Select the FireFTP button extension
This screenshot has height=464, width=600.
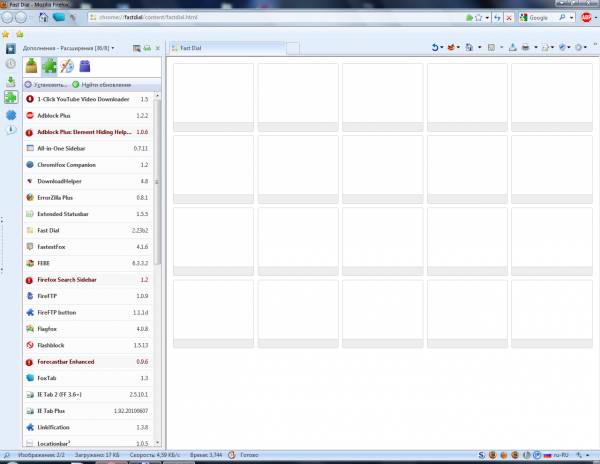(x=88, y=313)
